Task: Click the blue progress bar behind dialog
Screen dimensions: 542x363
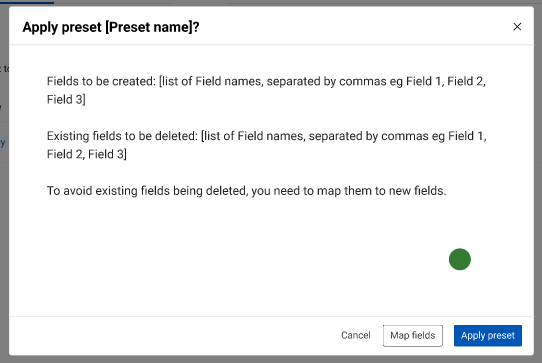Action: click(x=27, y=2)
